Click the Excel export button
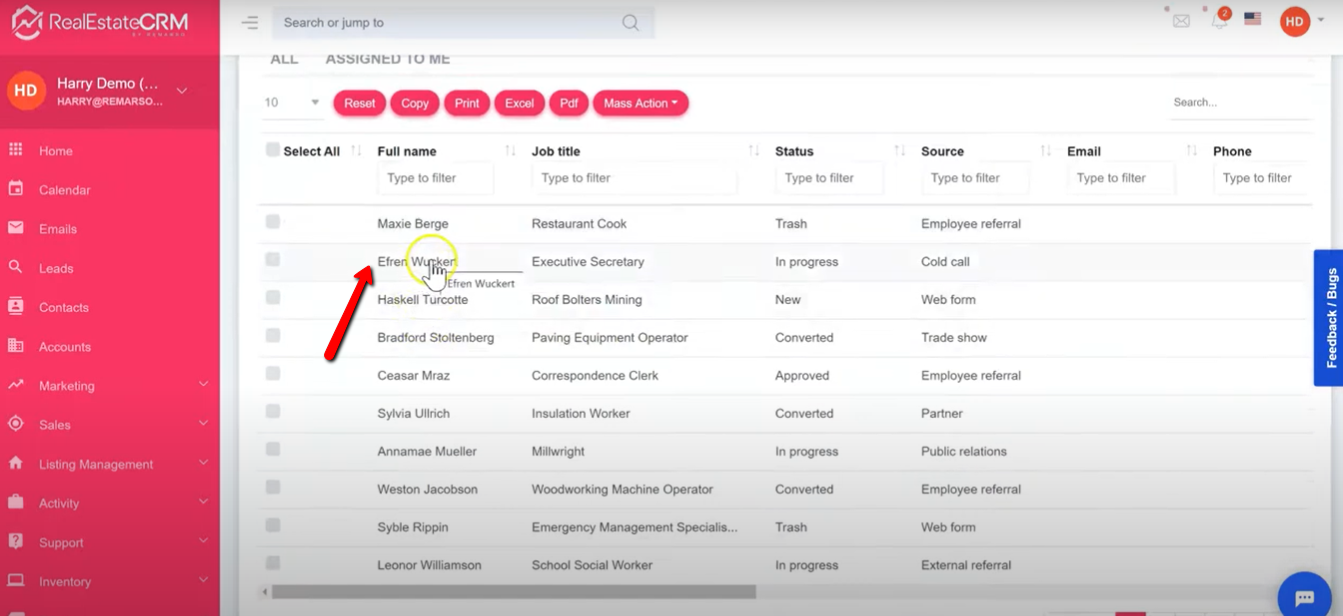1343x616 pixels. pyautogui.click(x=519, y=103)
